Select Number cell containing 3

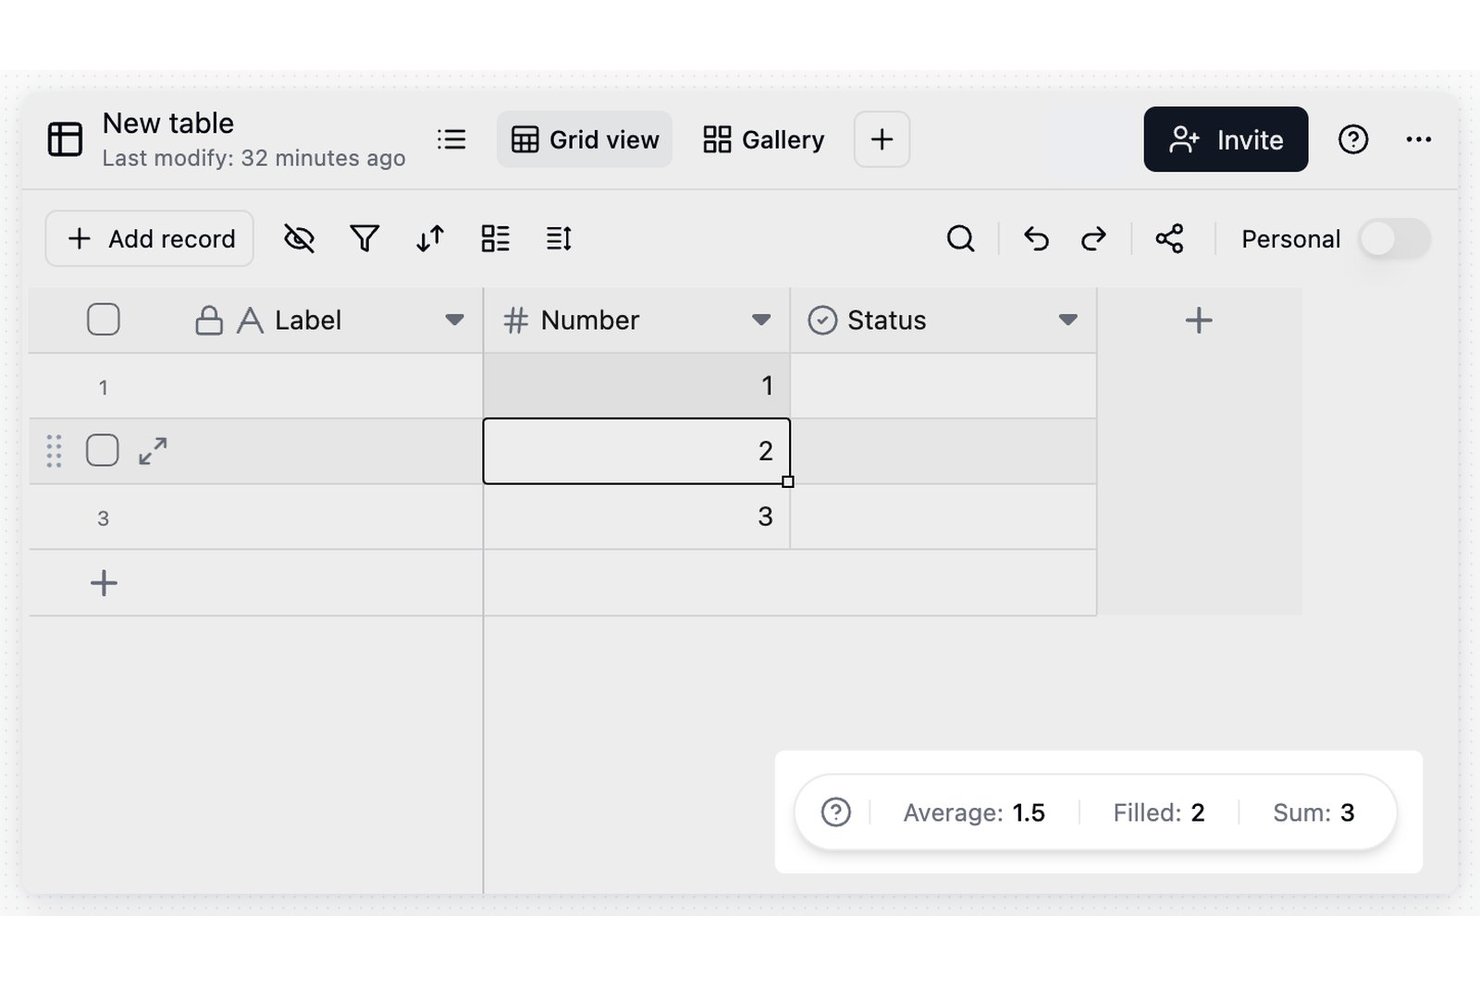point(637,517)
